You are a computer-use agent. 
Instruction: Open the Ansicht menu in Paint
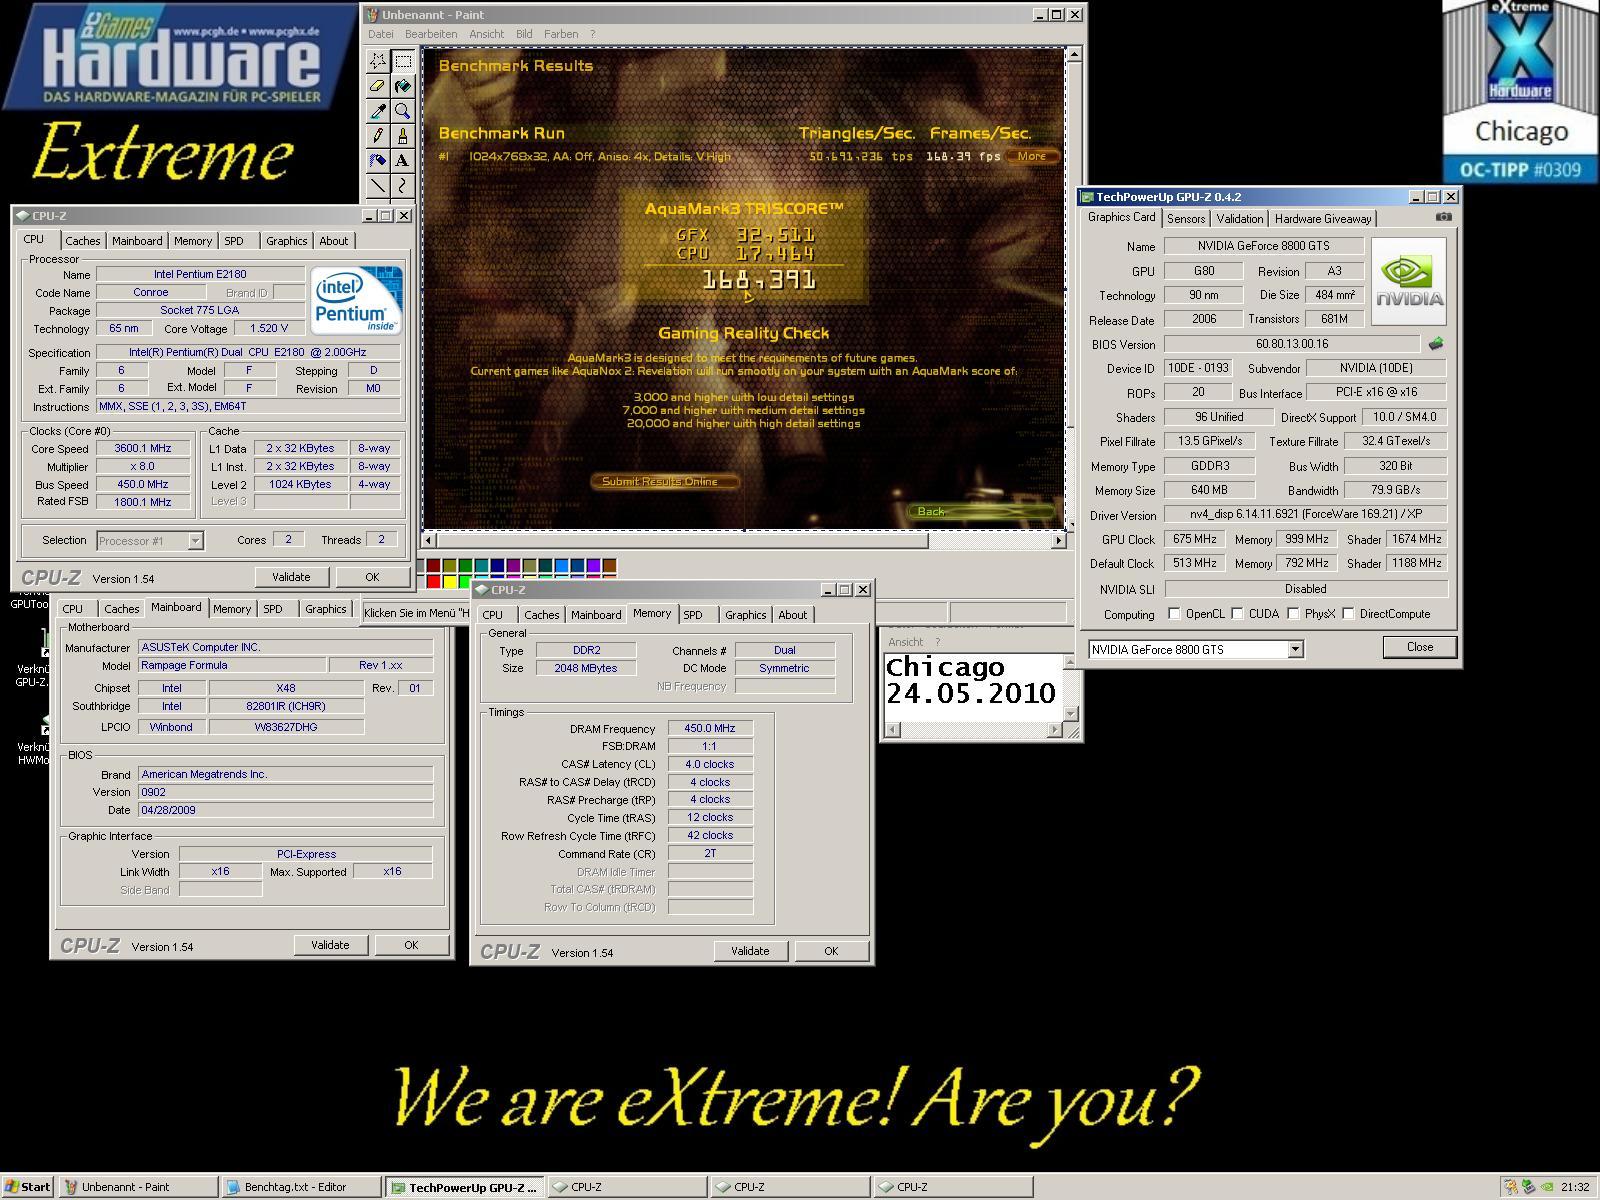pyautogui.click(x=487, y=34)
